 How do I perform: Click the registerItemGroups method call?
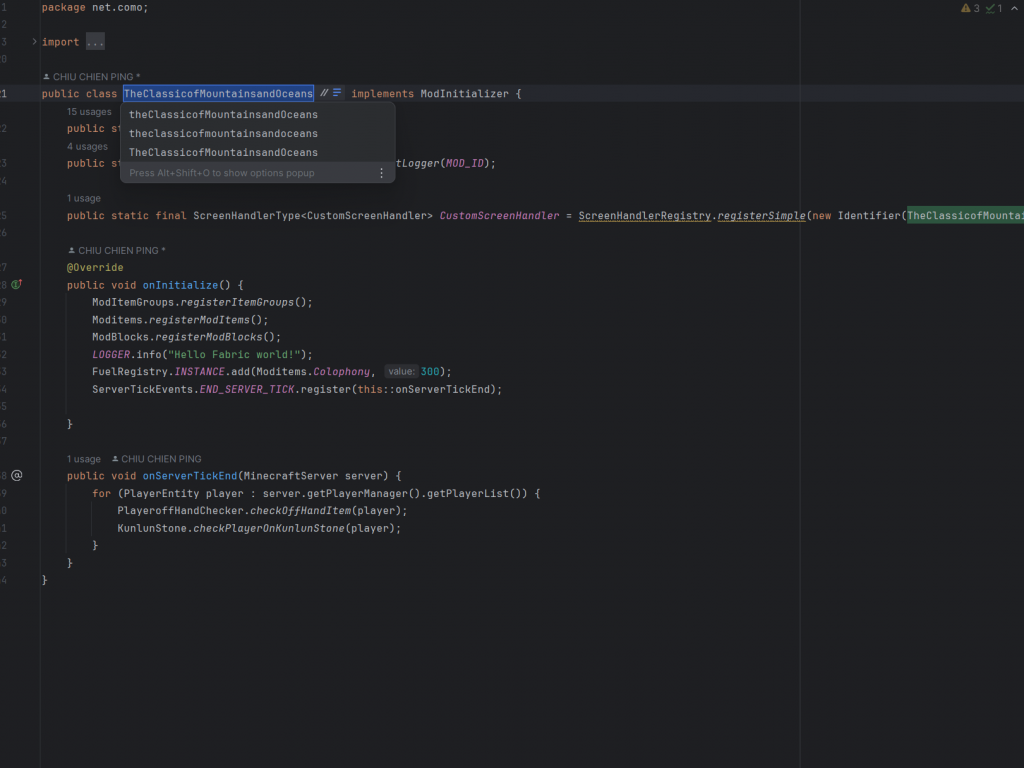pyautogui.click(x=237, y=302)
